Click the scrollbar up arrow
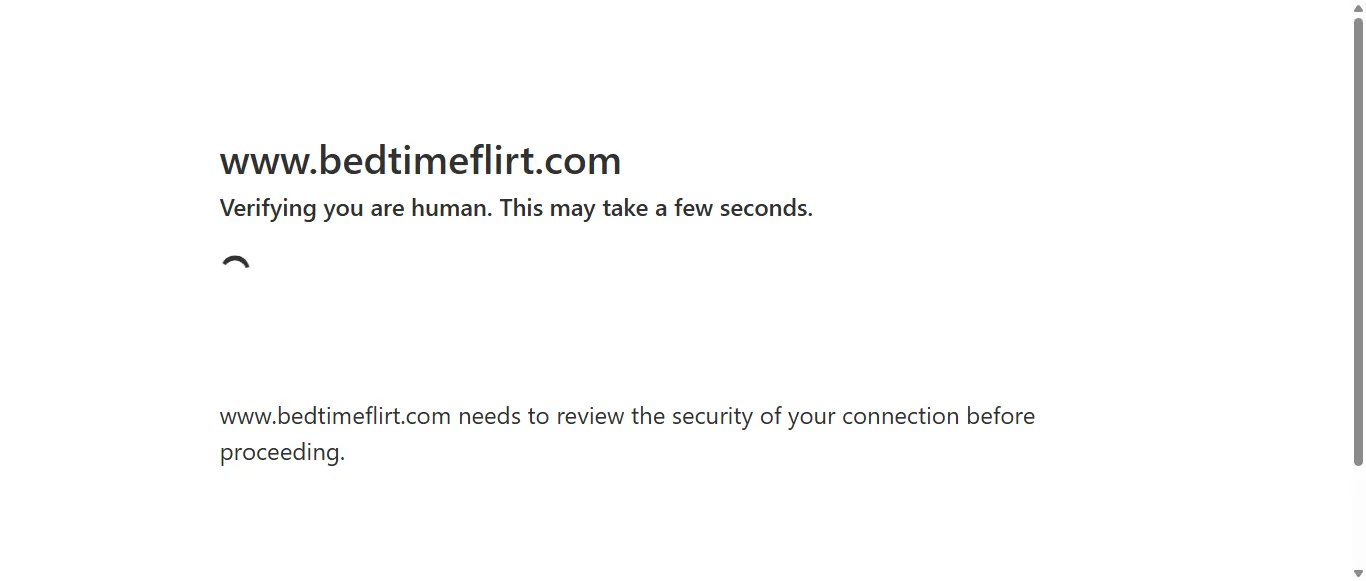This screenshot has height=581, width=1366. click(1358, 8)
